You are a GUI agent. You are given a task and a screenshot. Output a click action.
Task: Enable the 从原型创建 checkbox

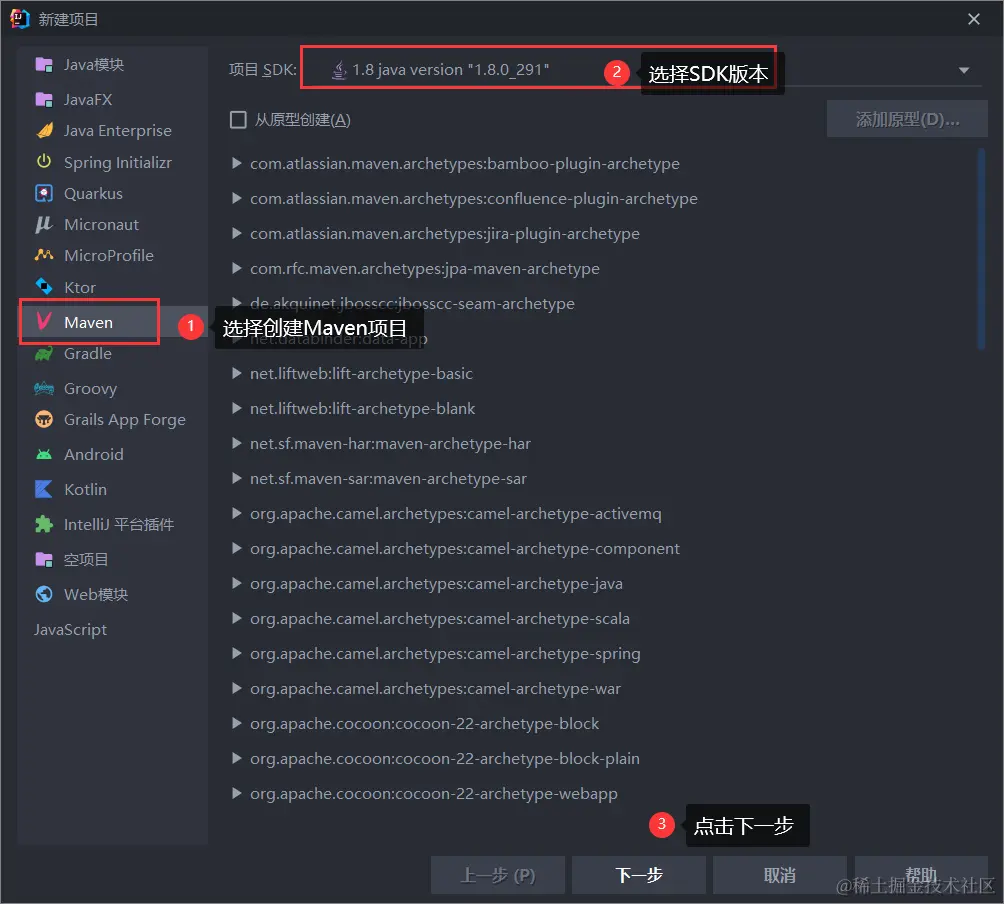coord(238,120)
